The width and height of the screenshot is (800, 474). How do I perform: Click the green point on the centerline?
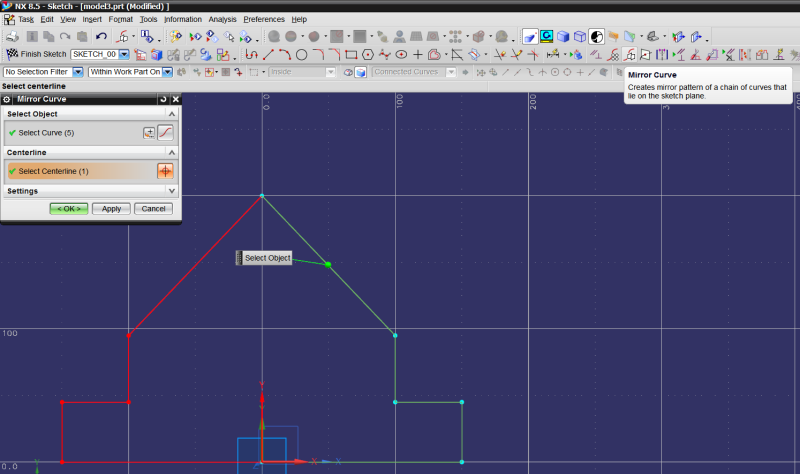pyautogui.click(x=328, y=264)
